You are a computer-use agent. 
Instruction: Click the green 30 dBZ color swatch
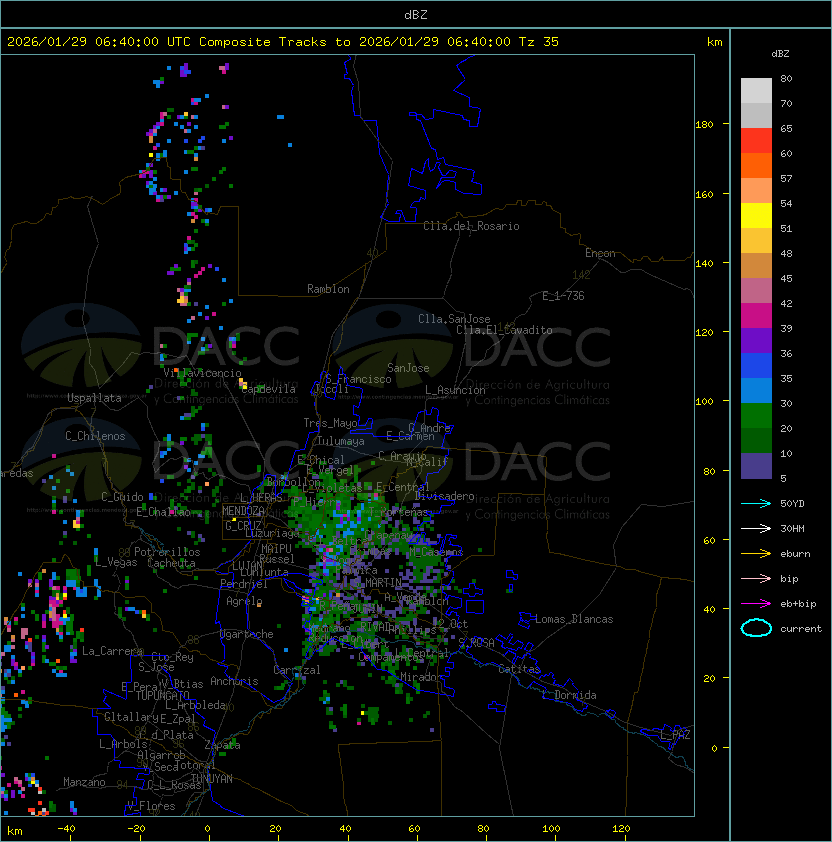[x=756, y=415]
